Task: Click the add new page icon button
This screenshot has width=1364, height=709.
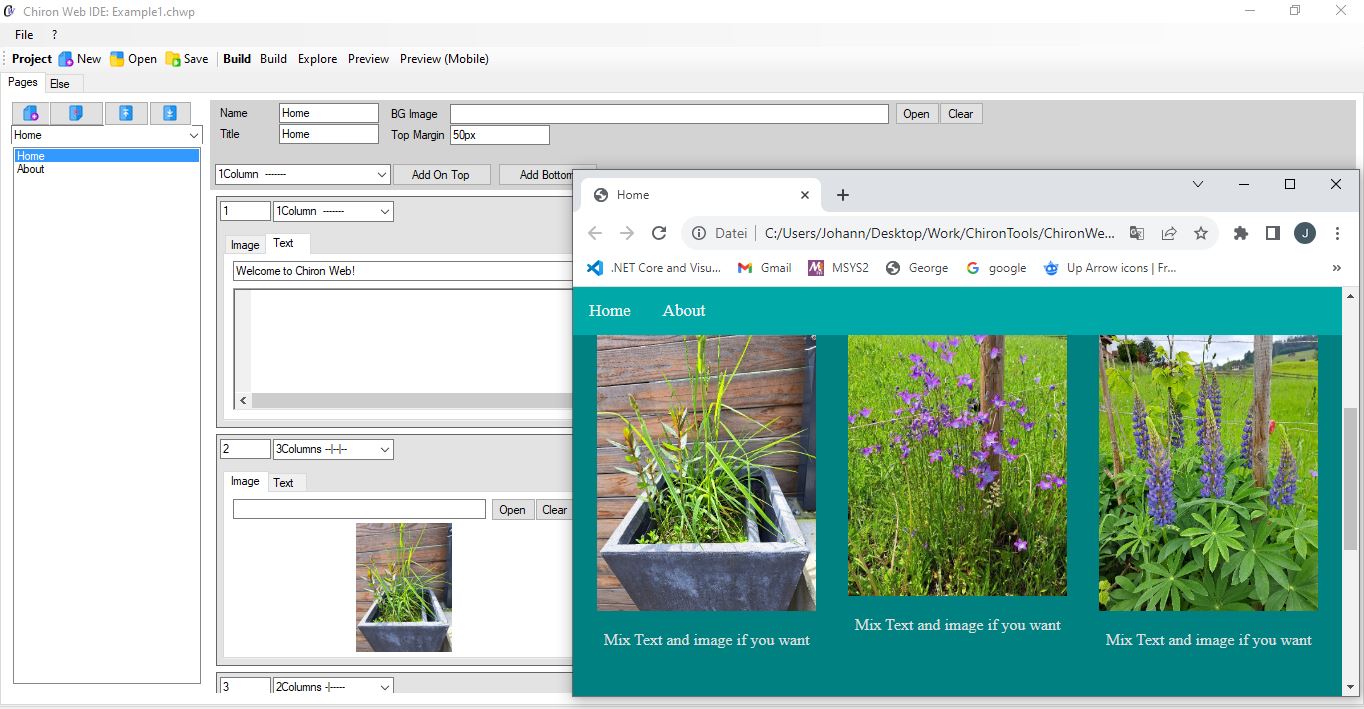Action: pyautogui.click(x=31, y=113)
